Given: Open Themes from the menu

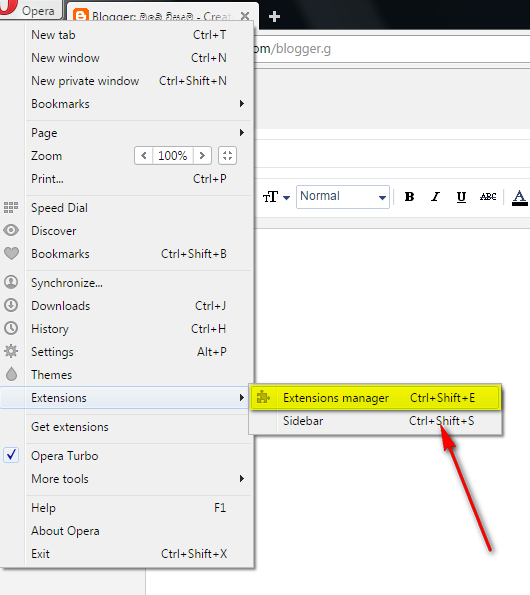Looking at the screenshot, I should click(127, 375).
